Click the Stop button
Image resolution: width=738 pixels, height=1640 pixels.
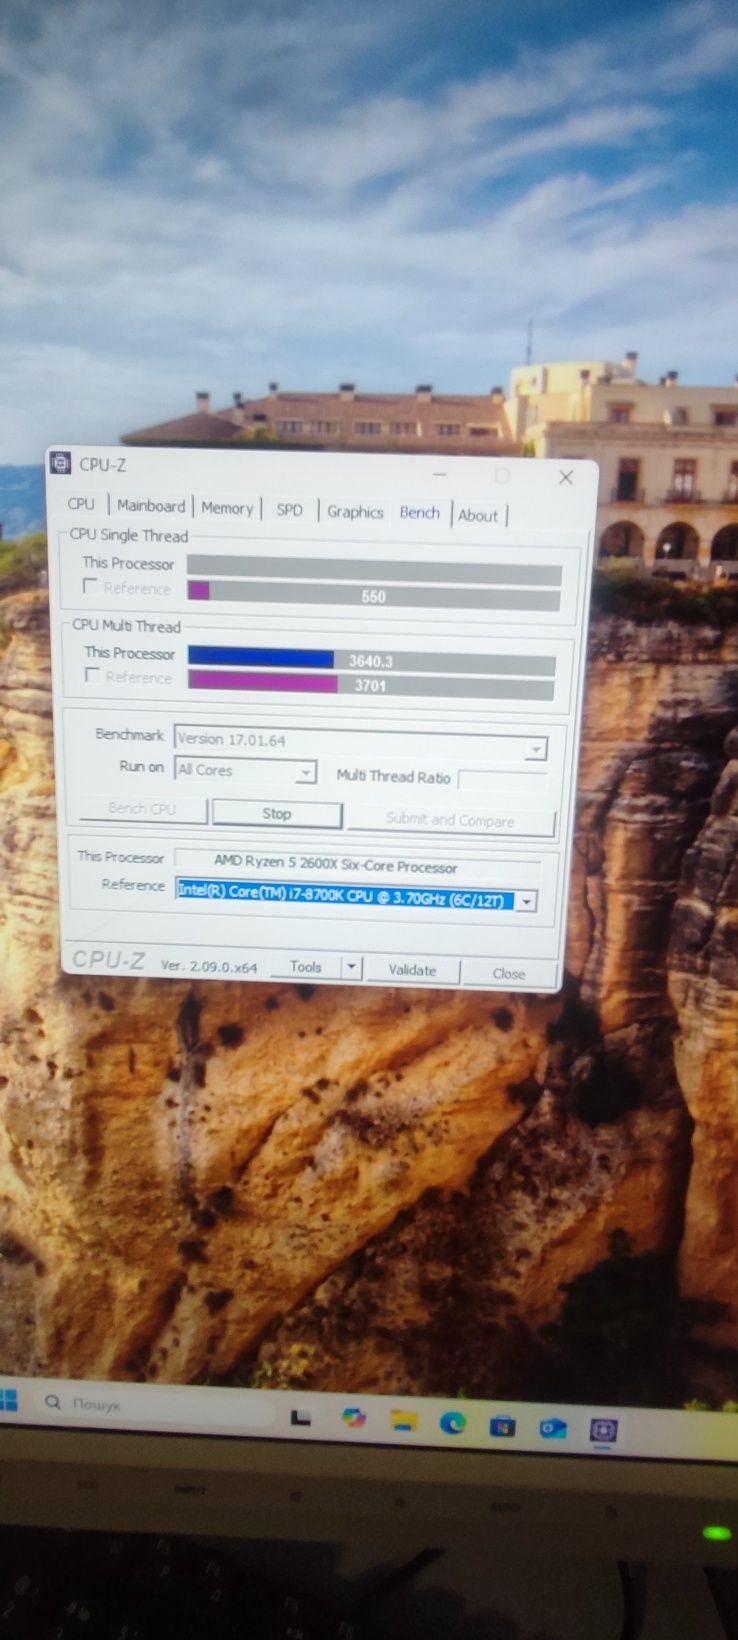point(277,814)
